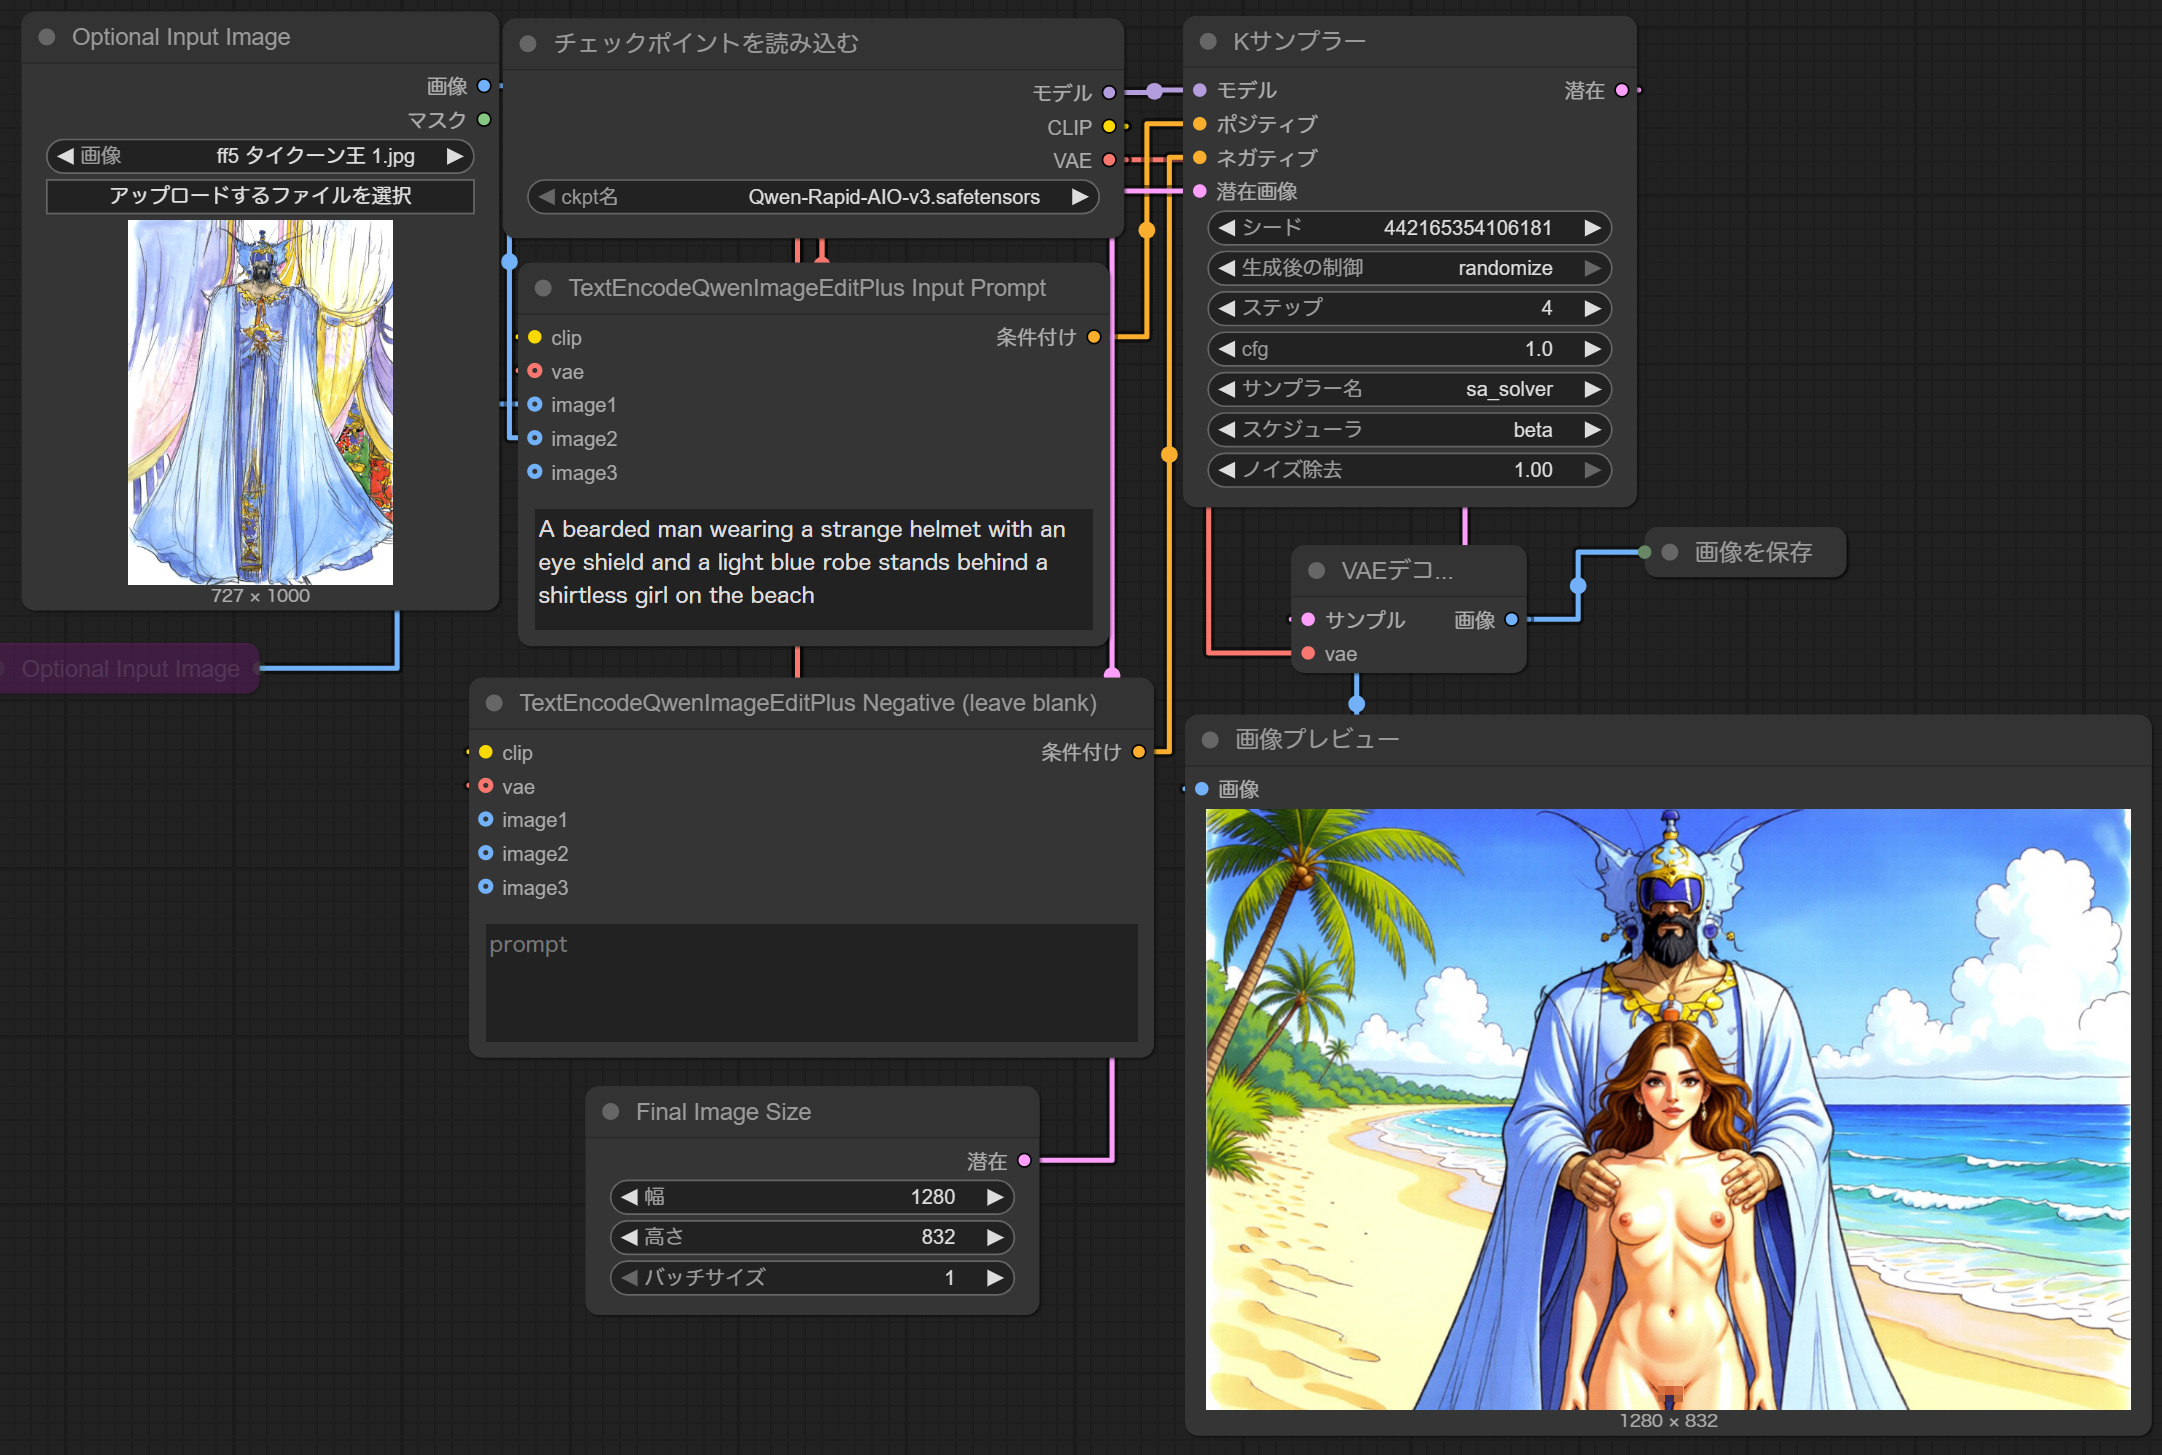This screenshot has width=2162, height=1455.
Task: Click the empty negative prompt text field
Action: click(811, 982)
